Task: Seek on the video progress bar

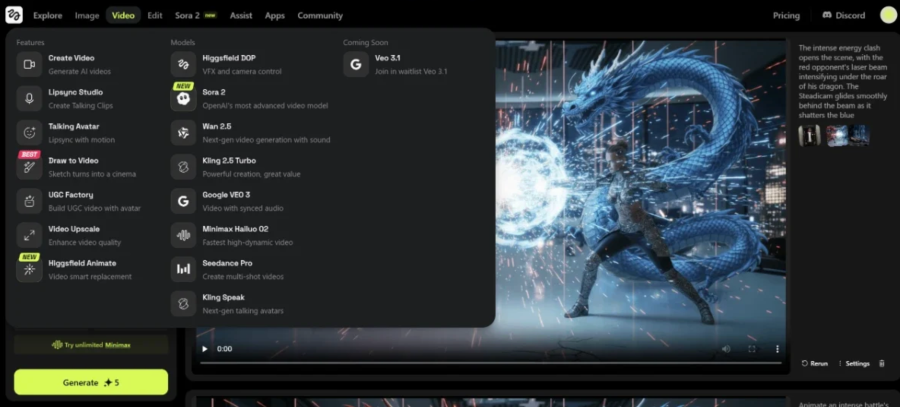Action: [x=491, y=363]
